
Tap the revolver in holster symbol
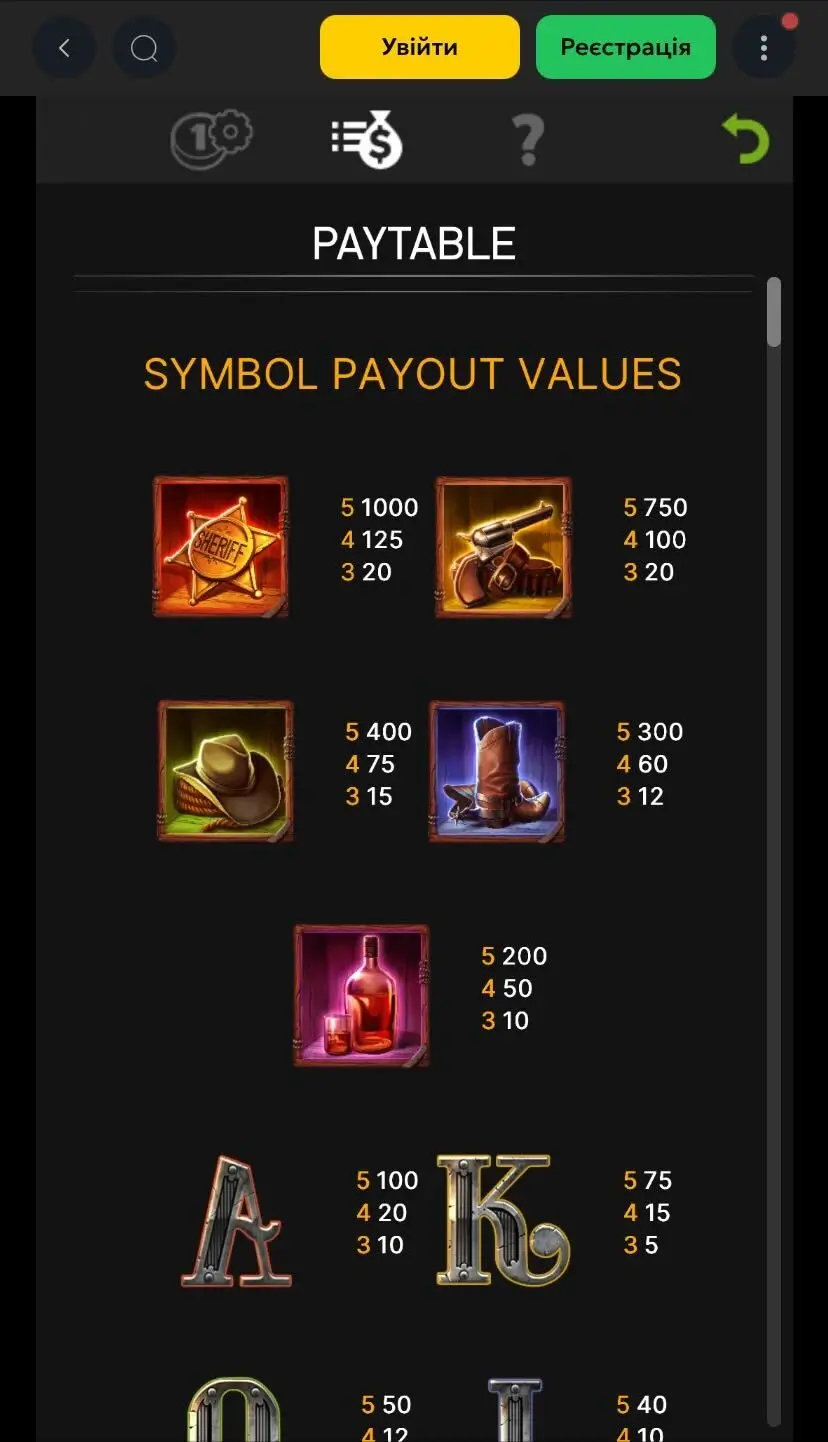pos(504,546)
